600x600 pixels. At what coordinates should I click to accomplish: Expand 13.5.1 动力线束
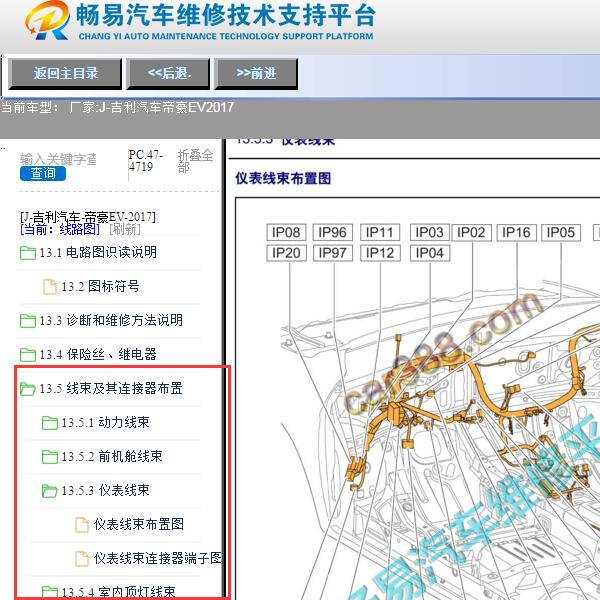point(105,422)
